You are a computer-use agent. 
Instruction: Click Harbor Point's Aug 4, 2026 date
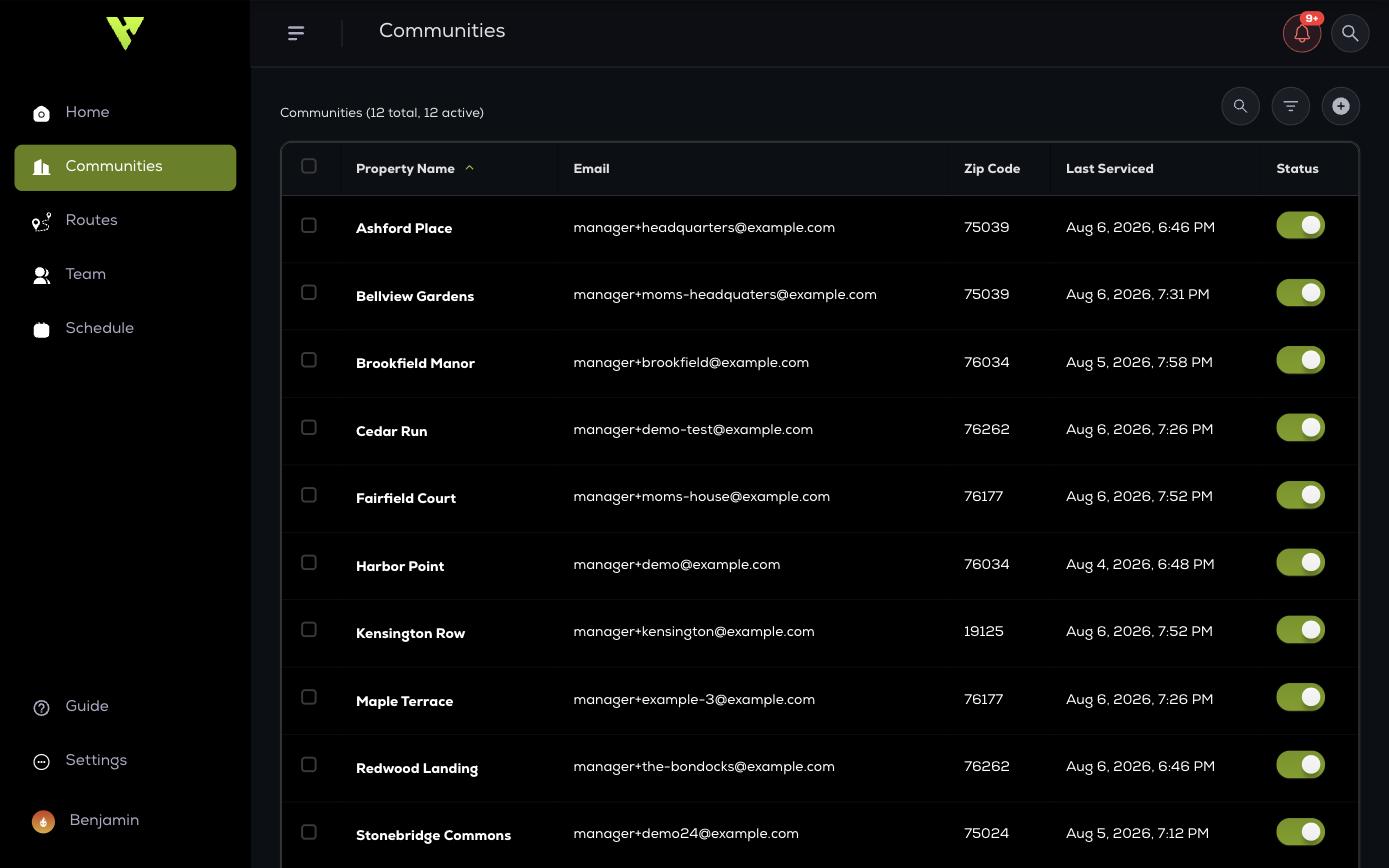[1140, 565]
